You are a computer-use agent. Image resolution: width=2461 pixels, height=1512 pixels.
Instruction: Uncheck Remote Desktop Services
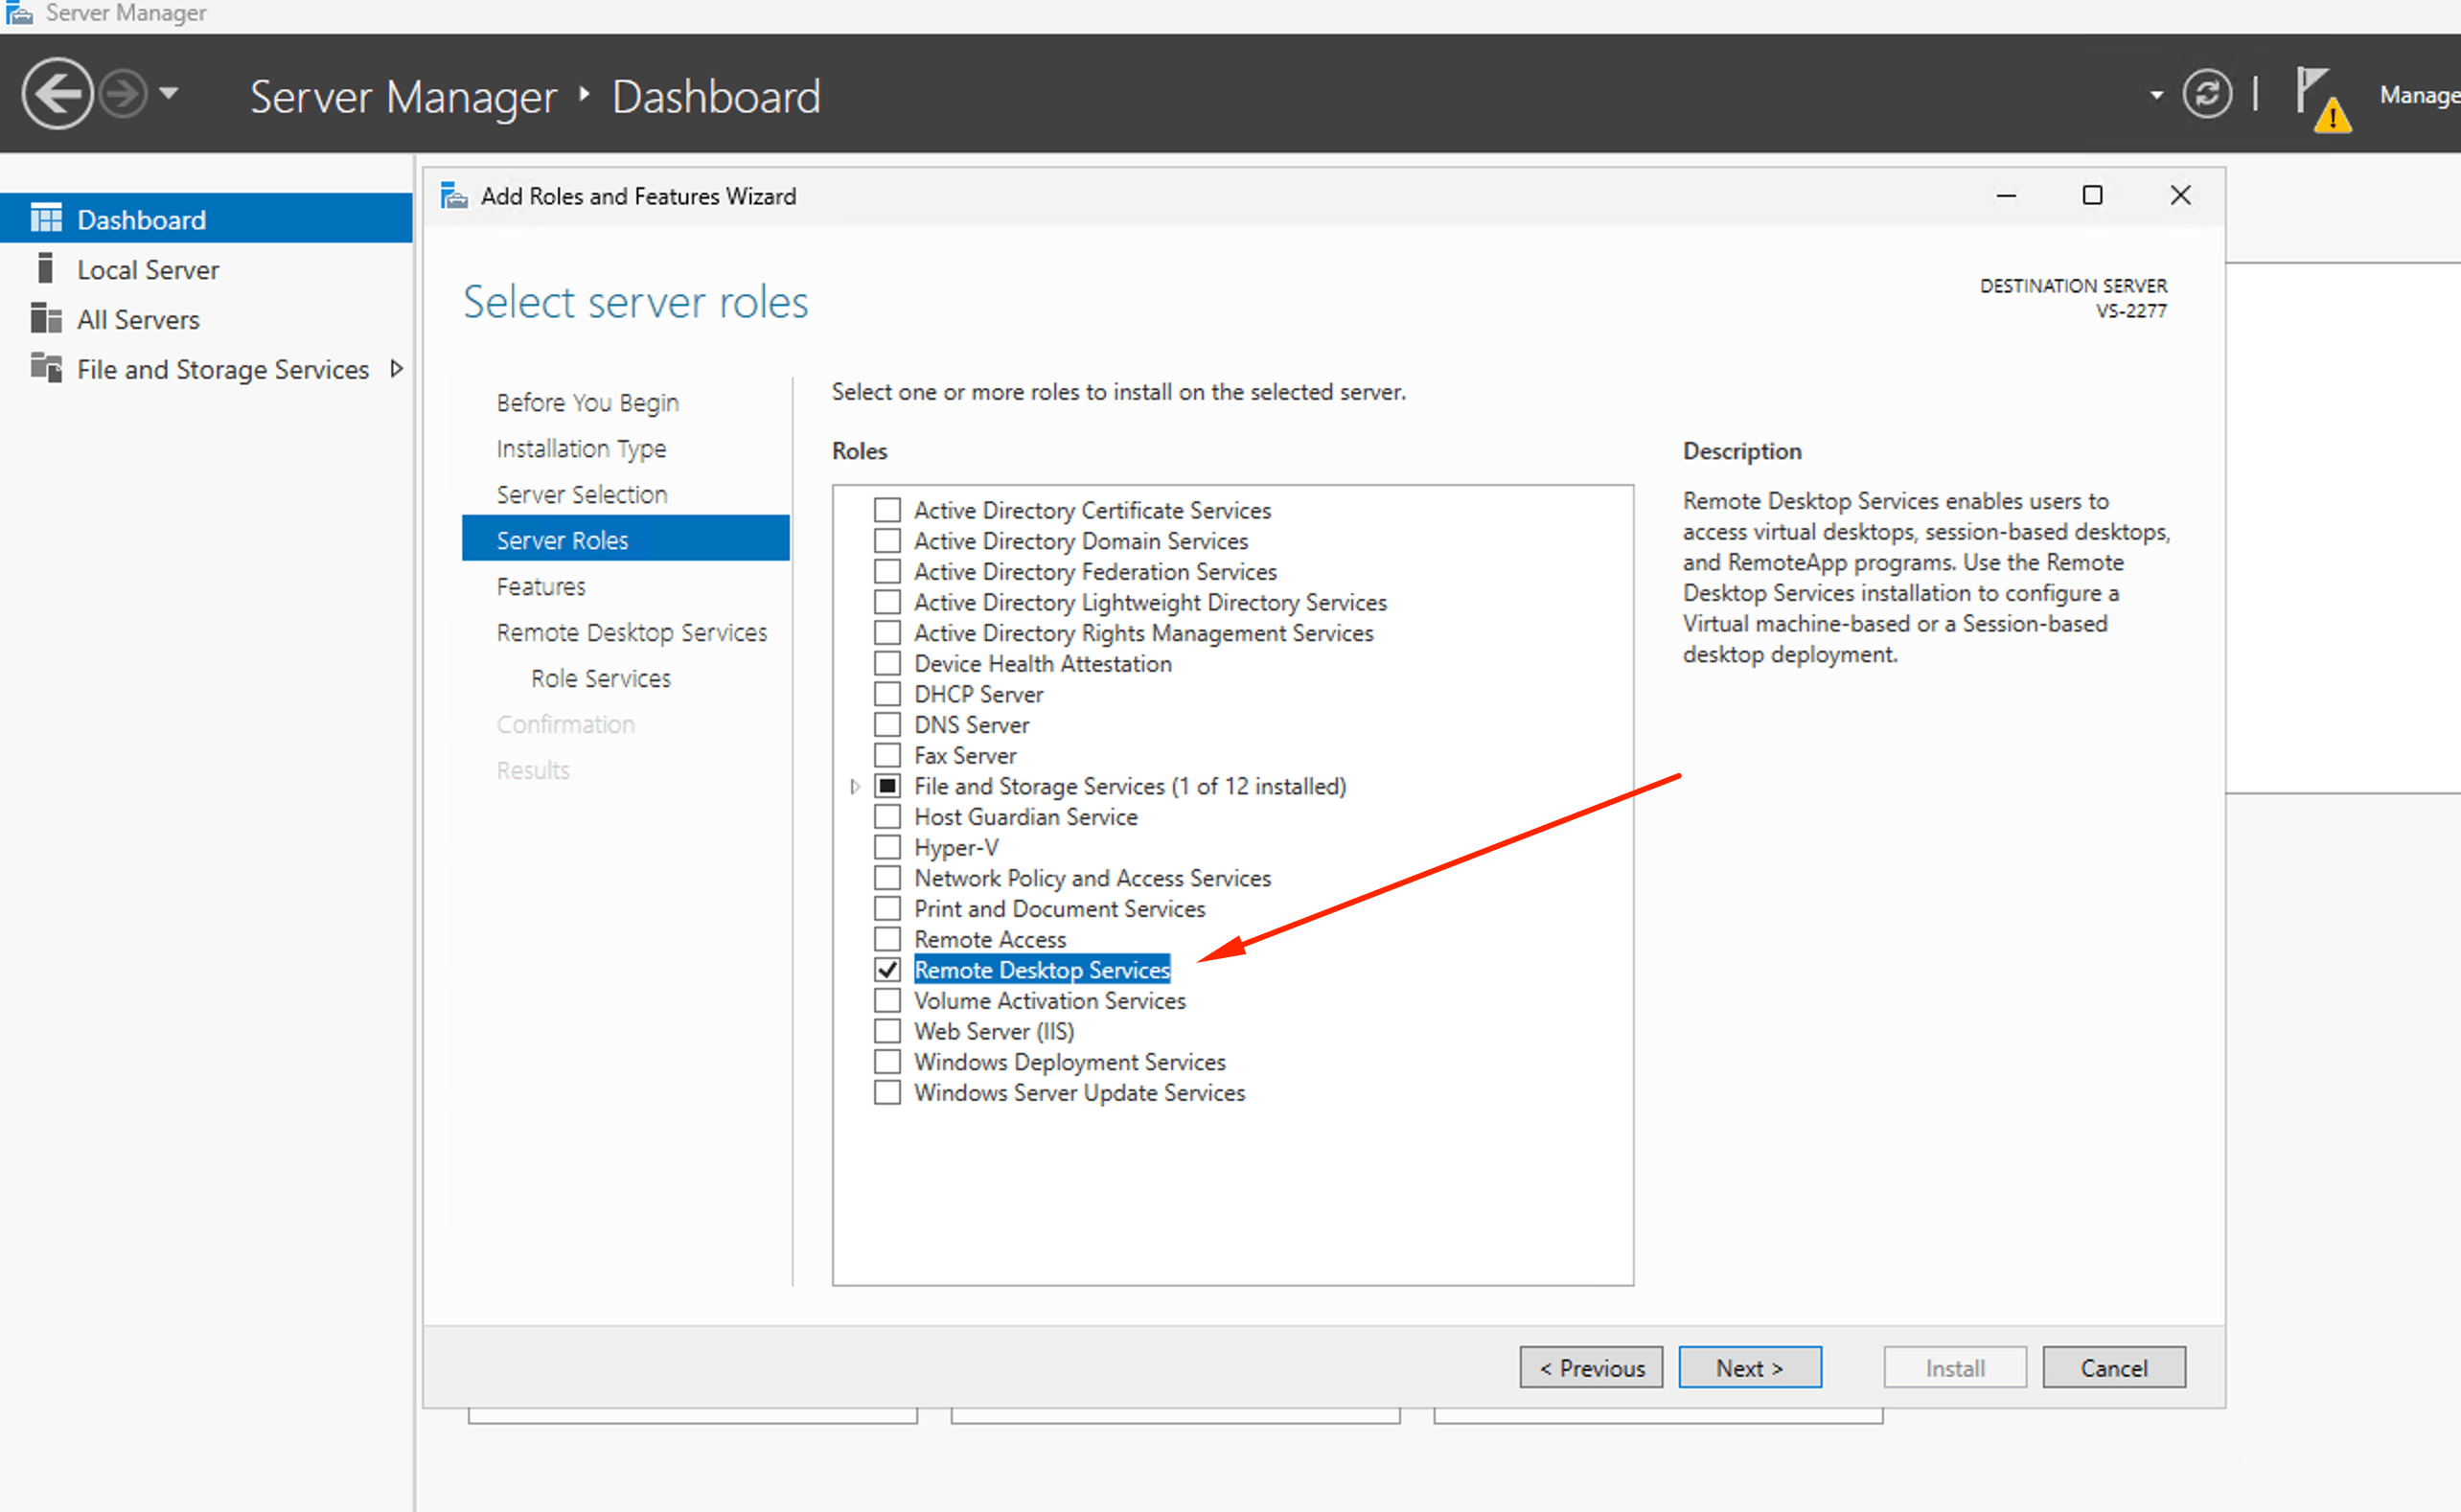(x=887, y=970)
